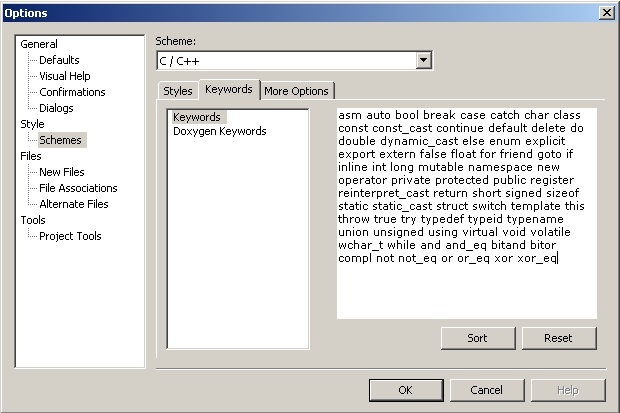This screenshot has width=620, height=413.
Task: Click inside the keywords text area
Action: [x=467, y=214]
